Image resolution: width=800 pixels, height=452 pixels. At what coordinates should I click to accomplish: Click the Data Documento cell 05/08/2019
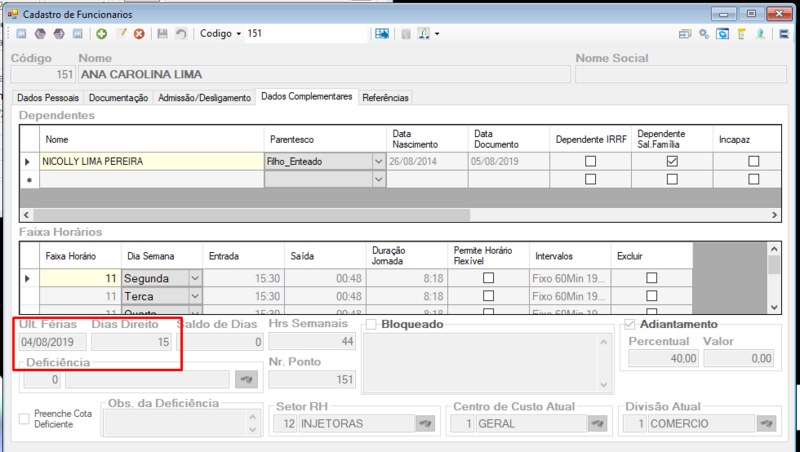click(x=509, y=161)
